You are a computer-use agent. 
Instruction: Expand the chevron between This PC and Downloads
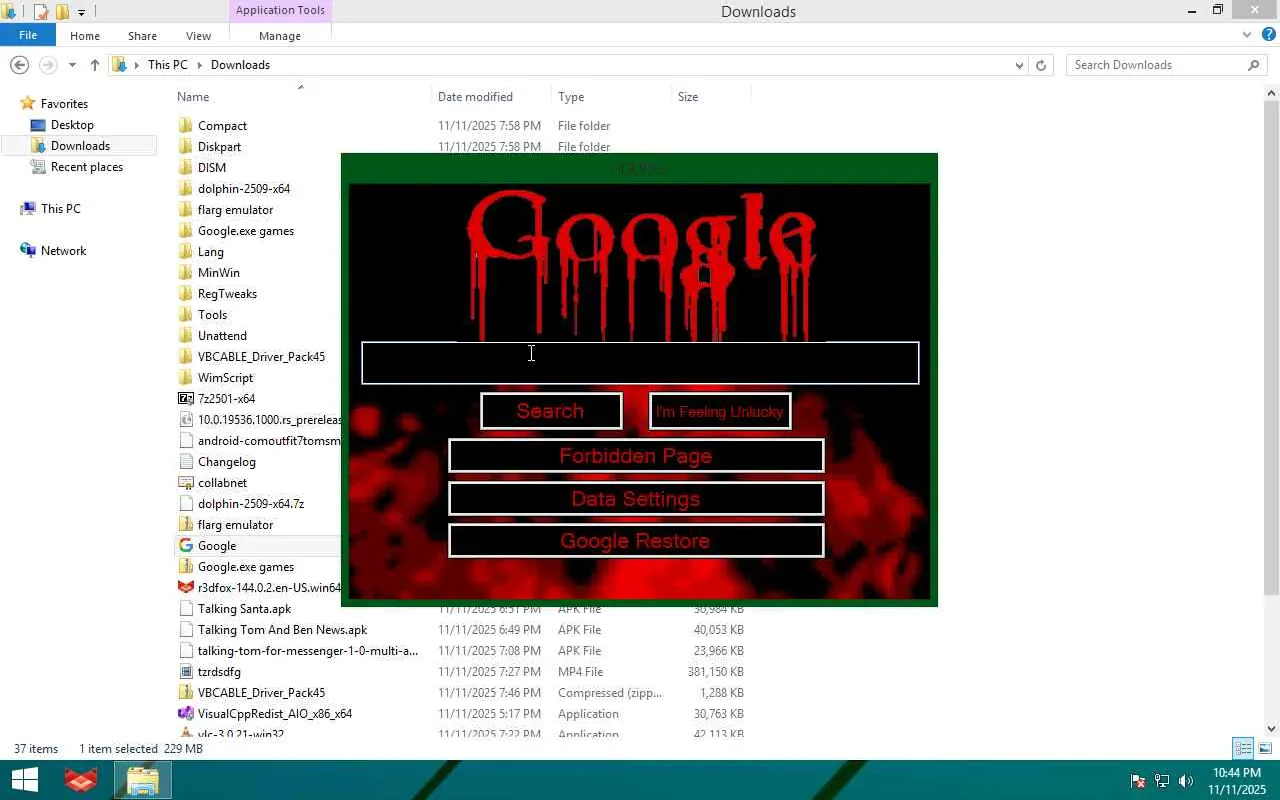(200, 65)
